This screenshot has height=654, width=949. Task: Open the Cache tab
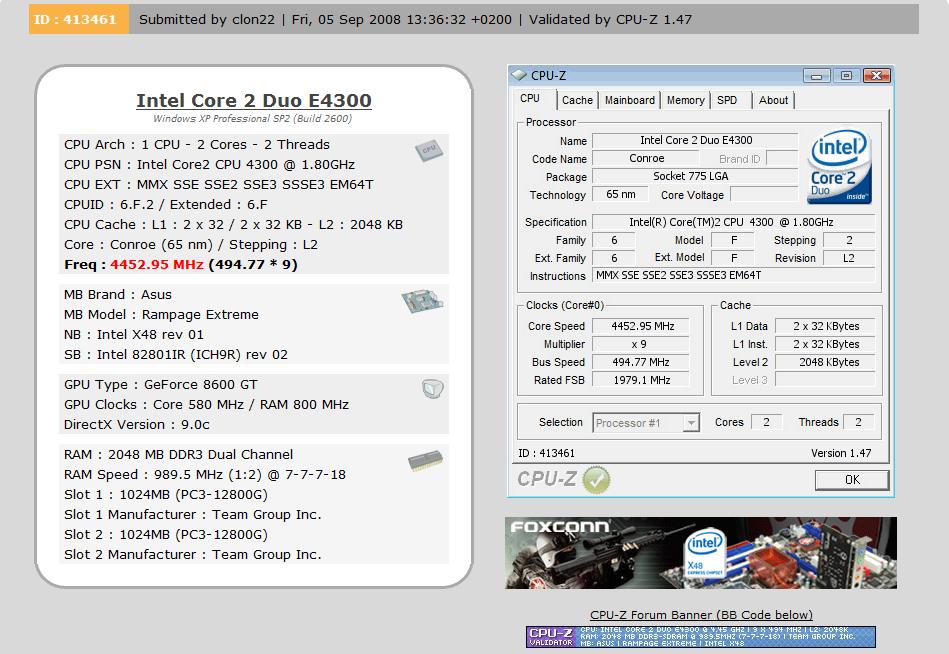point(577,100)
